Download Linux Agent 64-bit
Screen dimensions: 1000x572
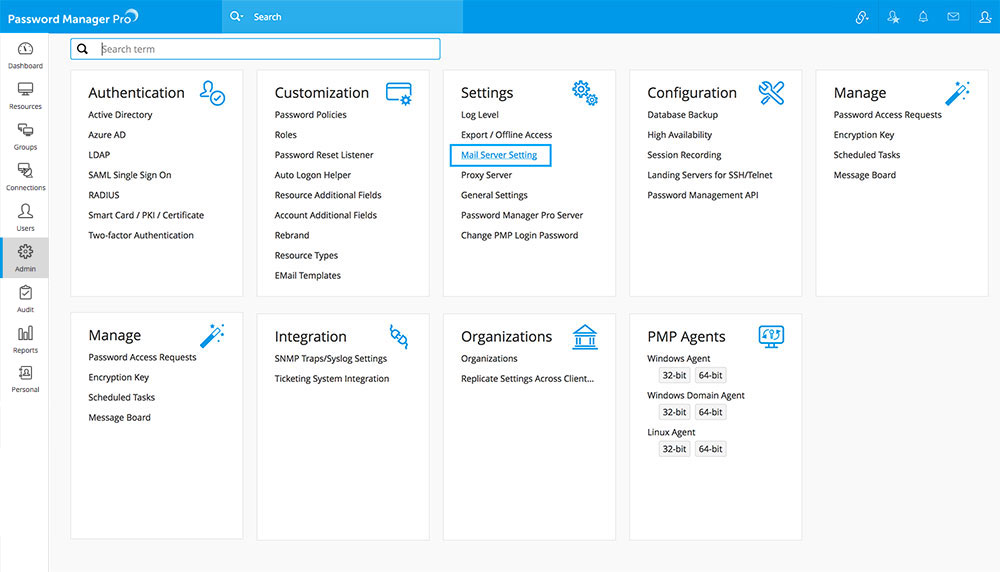[710, 449]
